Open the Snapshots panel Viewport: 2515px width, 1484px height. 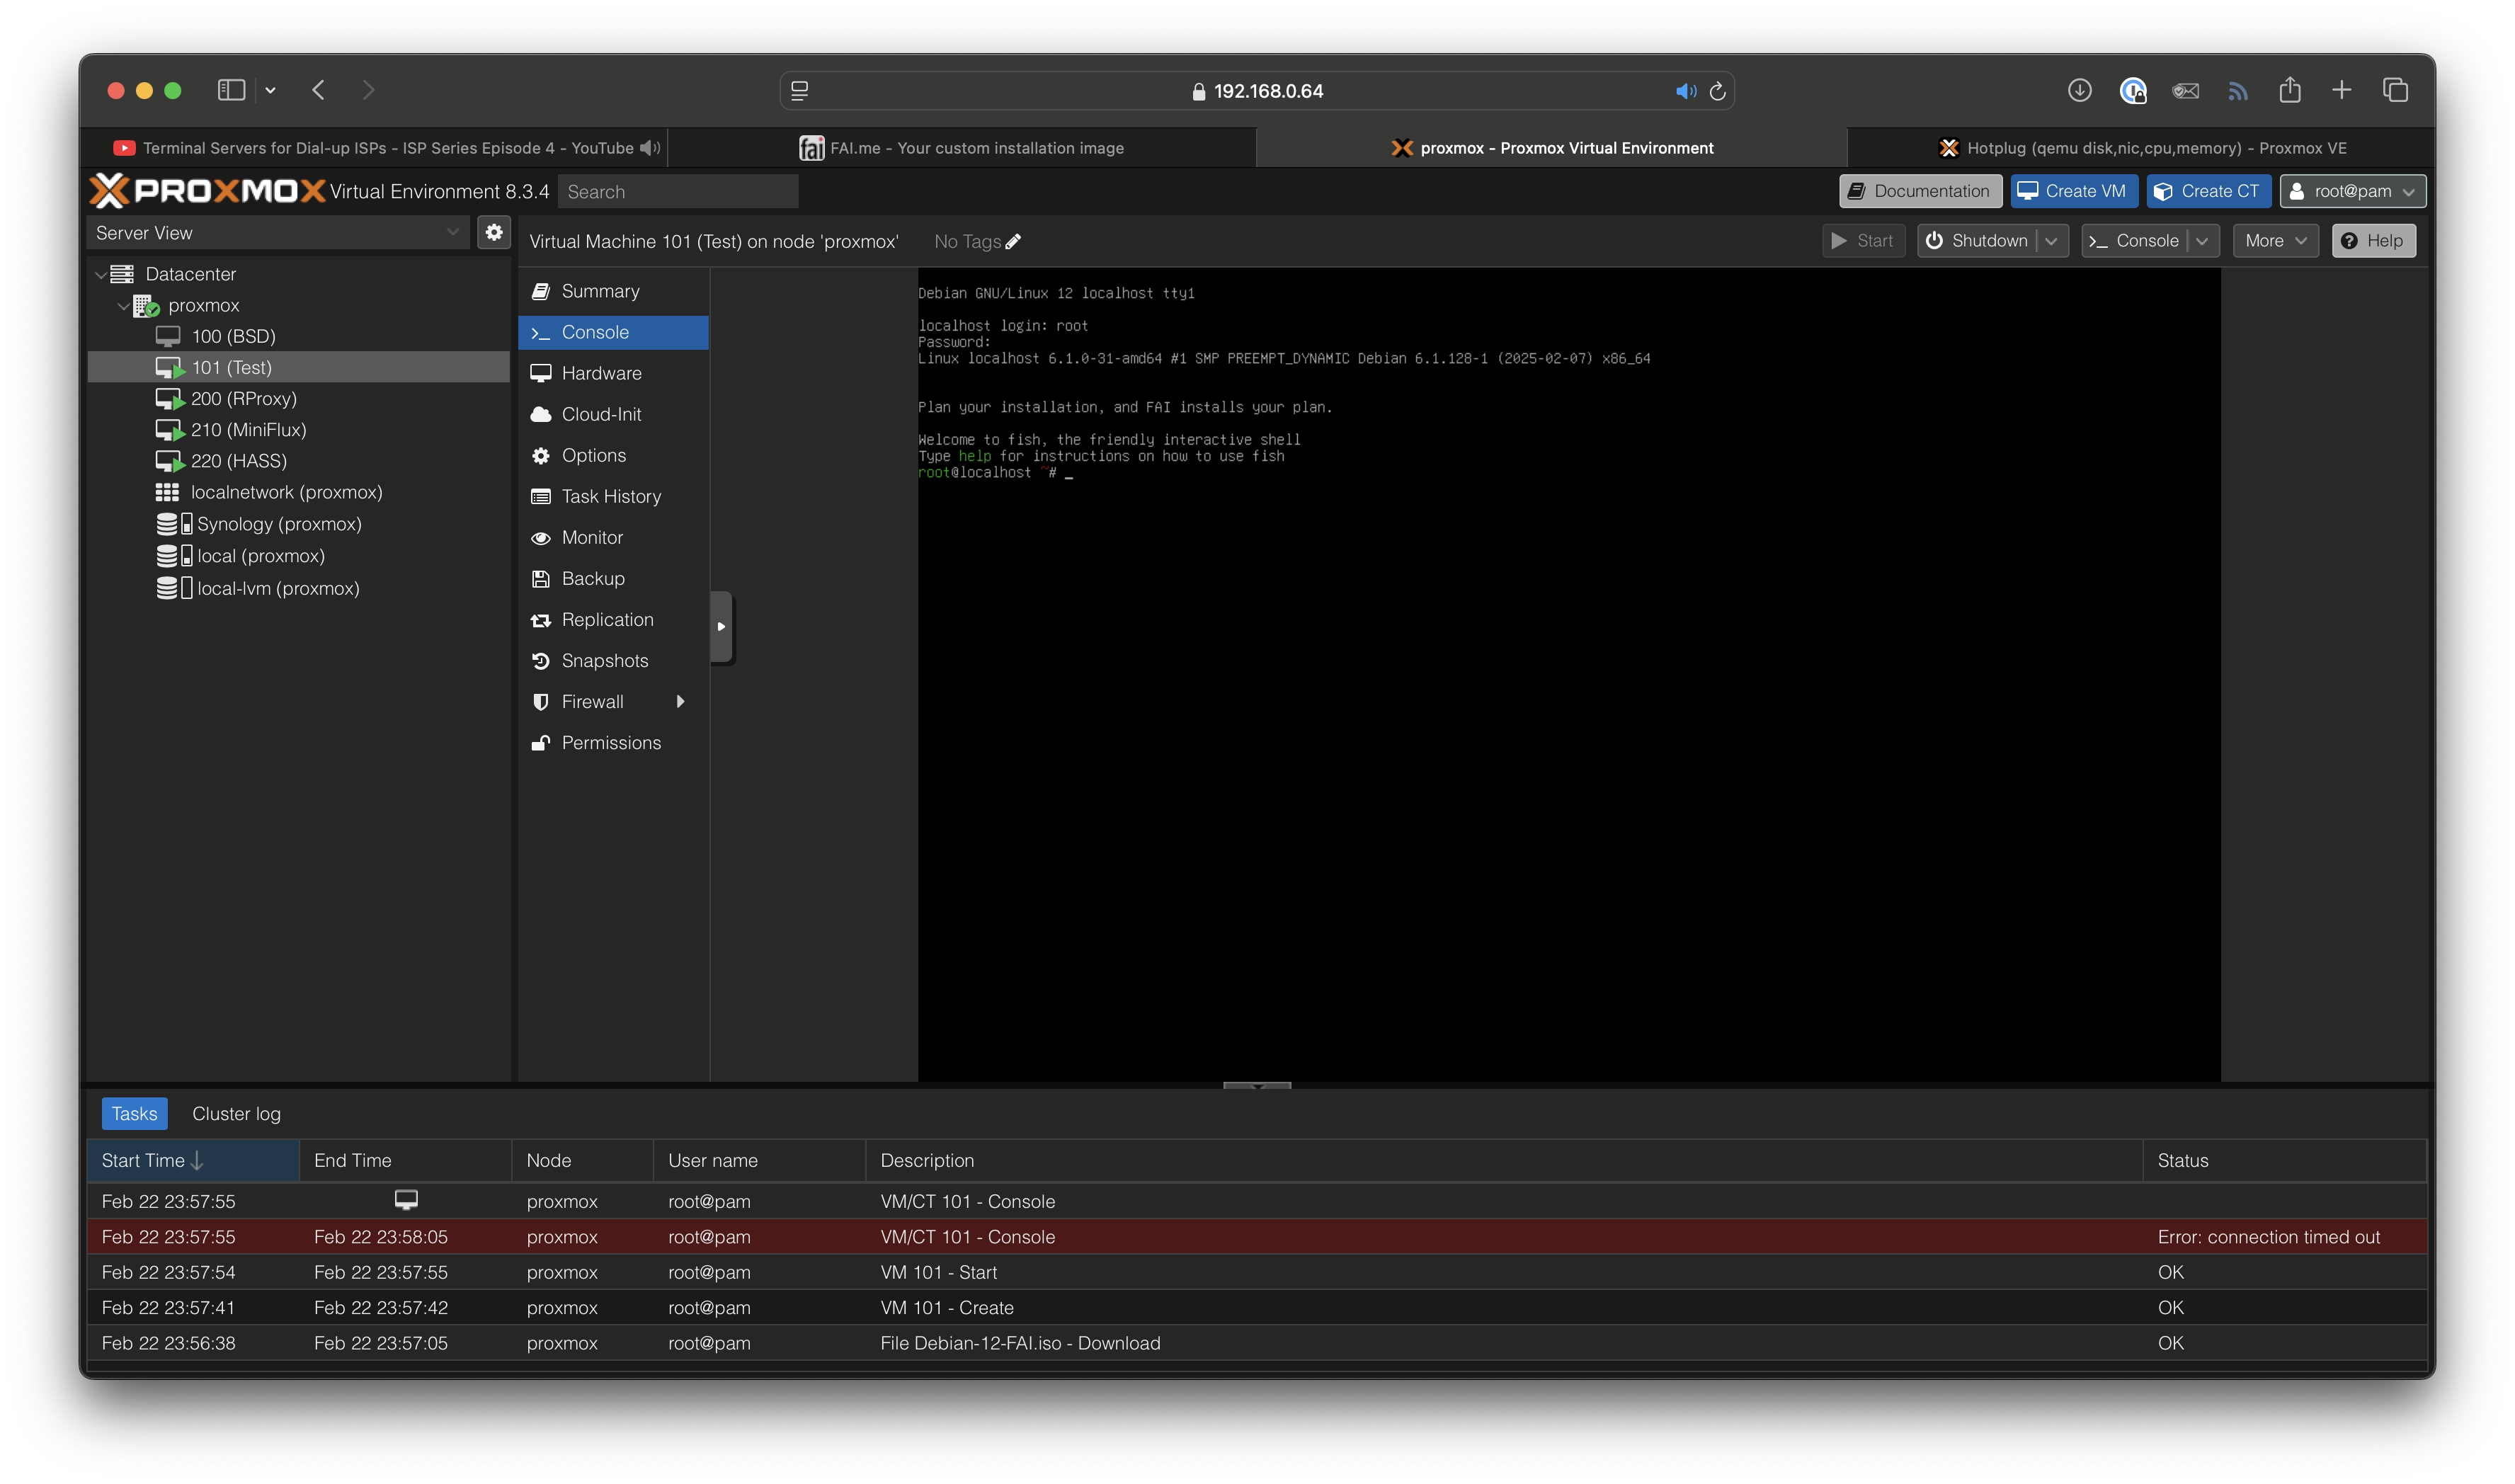tap(613, 660)
